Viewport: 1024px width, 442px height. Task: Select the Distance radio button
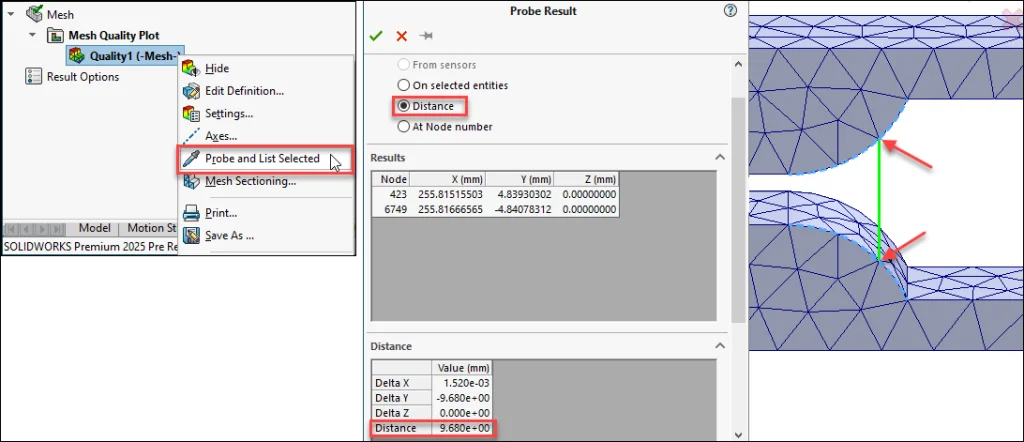click(404, 106)
